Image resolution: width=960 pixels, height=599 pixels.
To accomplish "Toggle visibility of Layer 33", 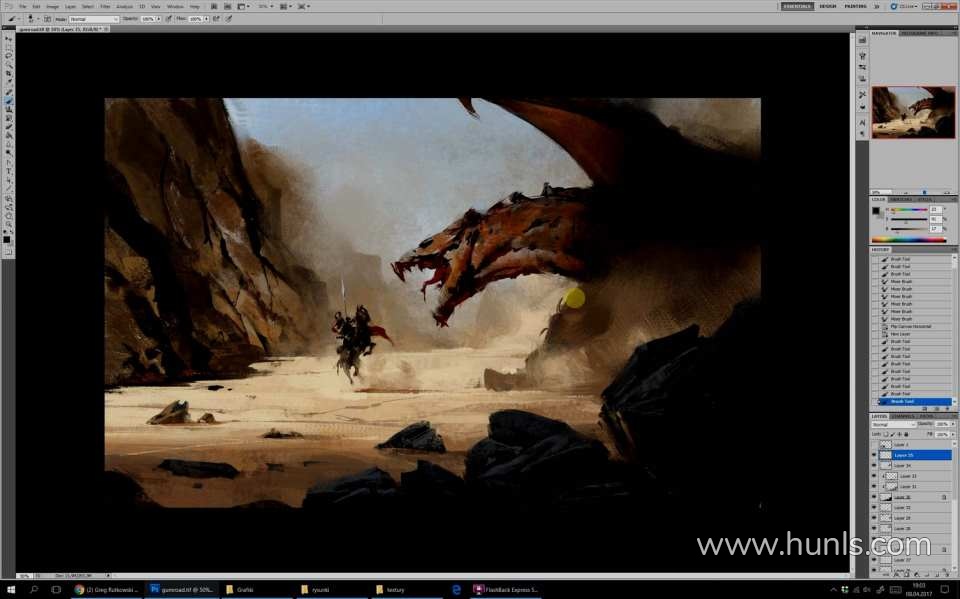I will (874, 476).
